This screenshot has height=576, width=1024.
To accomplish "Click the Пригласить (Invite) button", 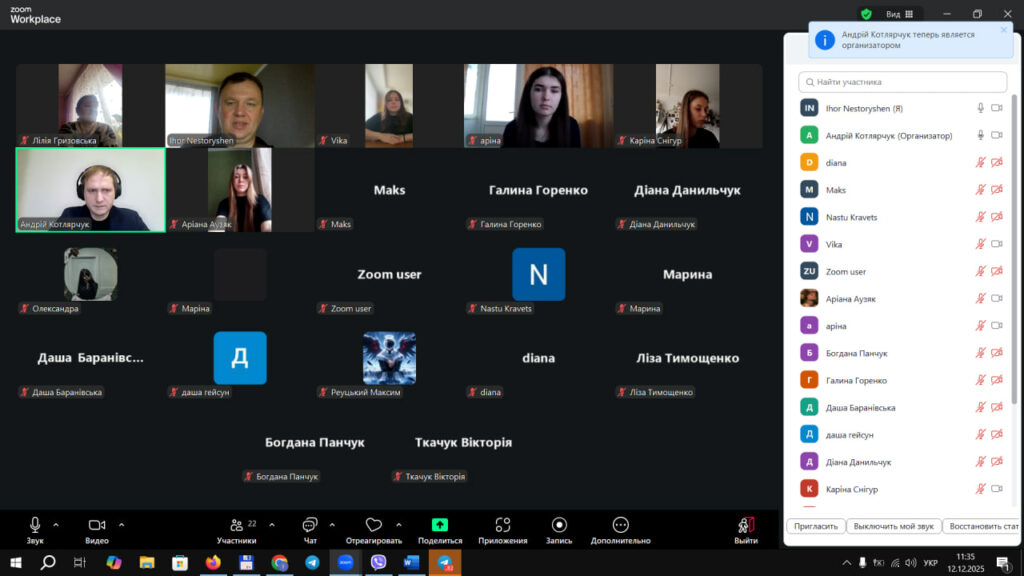I will (x=815, y=526).
